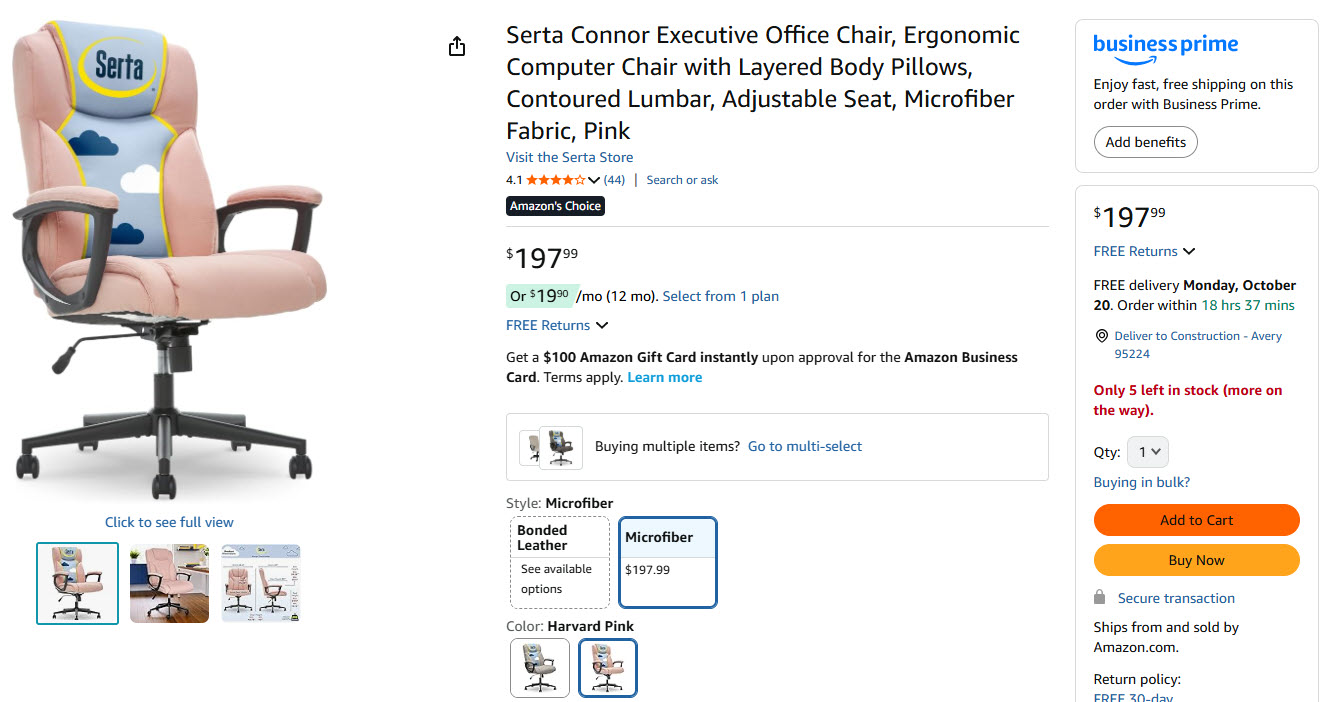
Task: Click the location pin delivery icon
Action: click(x=1101, y=336)
